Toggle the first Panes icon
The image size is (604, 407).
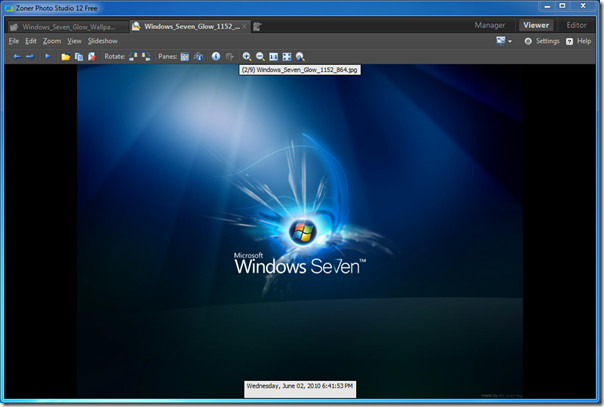(185, 57)
